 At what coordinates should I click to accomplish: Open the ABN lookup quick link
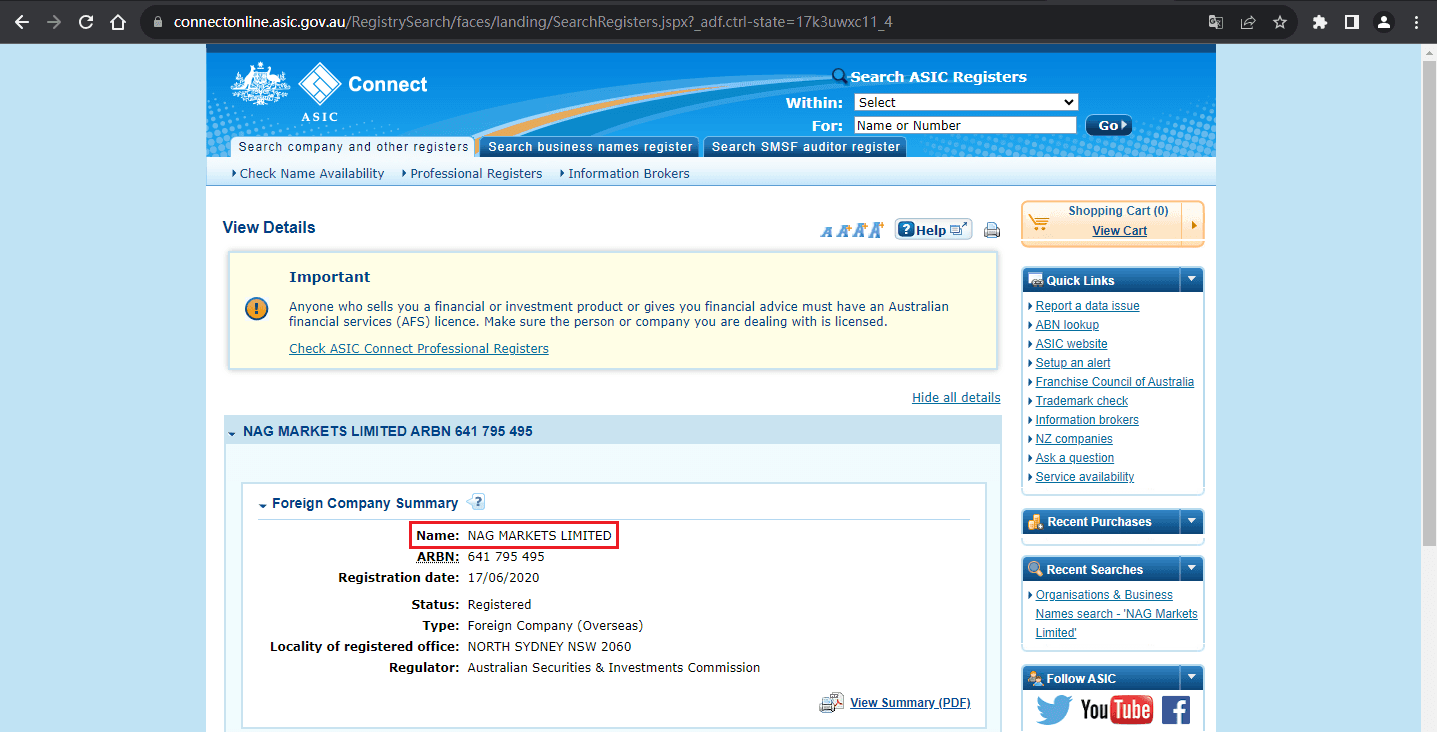[x=1067, y=325]
